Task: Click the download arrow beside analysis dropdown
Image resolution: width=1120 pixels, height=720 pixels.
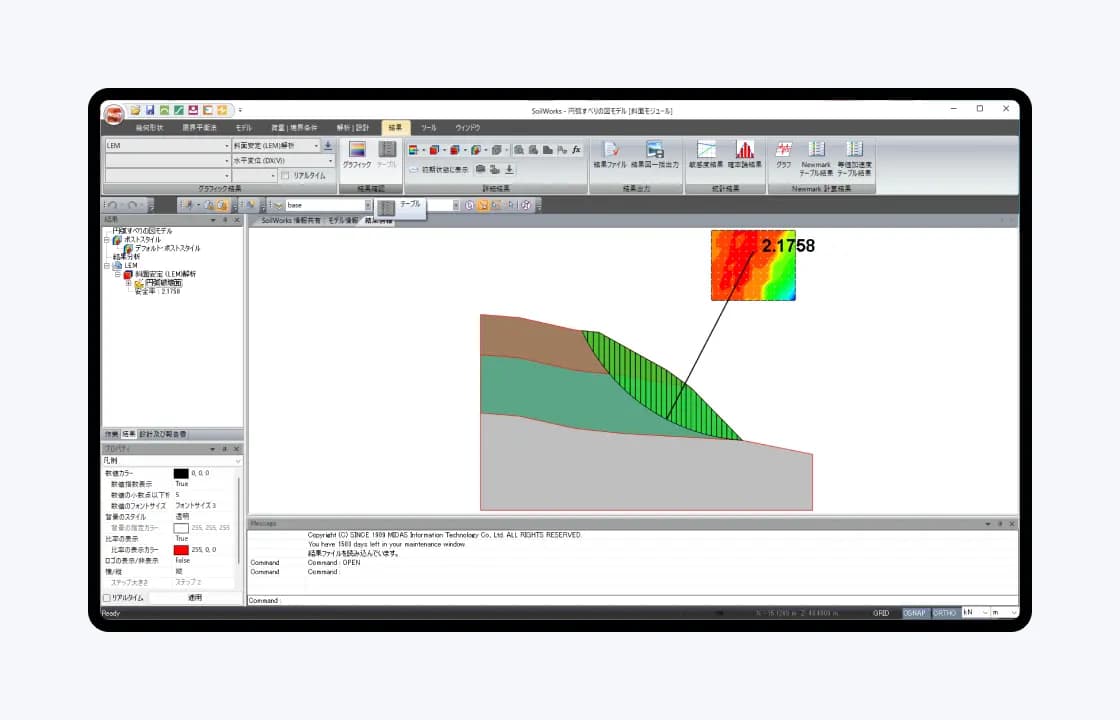Action: click(x=328, y=145)
